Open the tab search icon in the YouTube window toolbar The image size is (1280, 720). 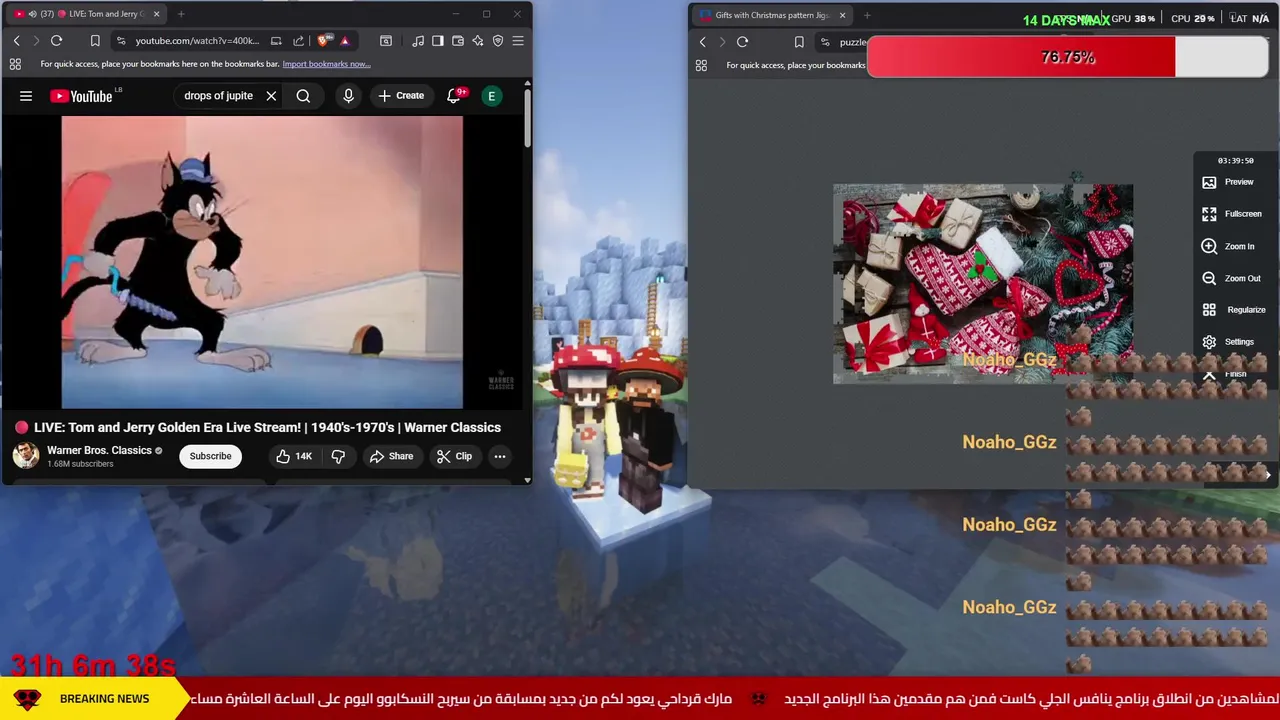coord(386,41)
